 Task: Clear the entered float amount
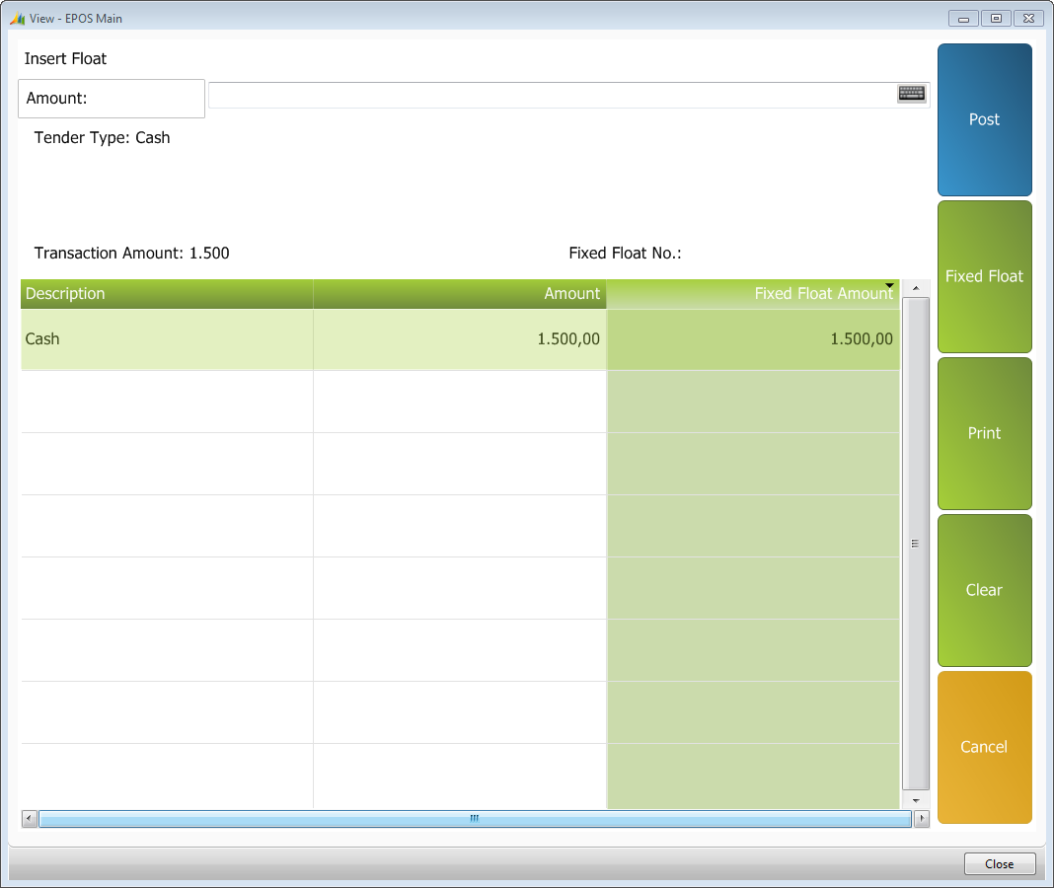pos(984,590)
